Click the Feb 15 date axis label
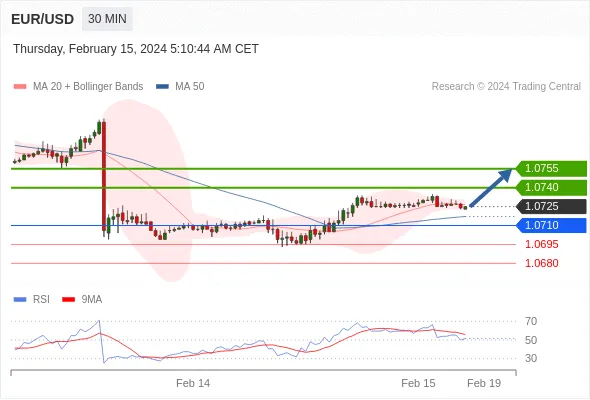This screenshot has width=590, height=400. point(418,383)
